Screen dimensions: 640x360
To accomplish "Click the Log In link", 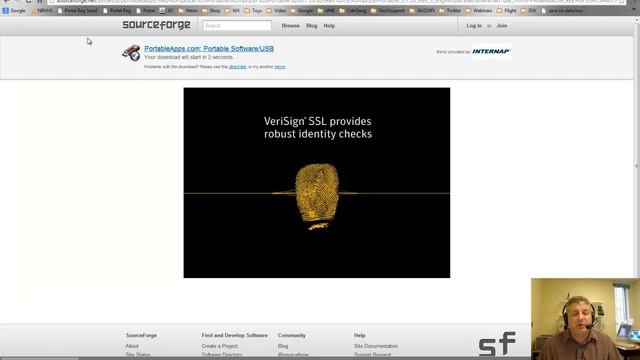I will coord(474,26).
